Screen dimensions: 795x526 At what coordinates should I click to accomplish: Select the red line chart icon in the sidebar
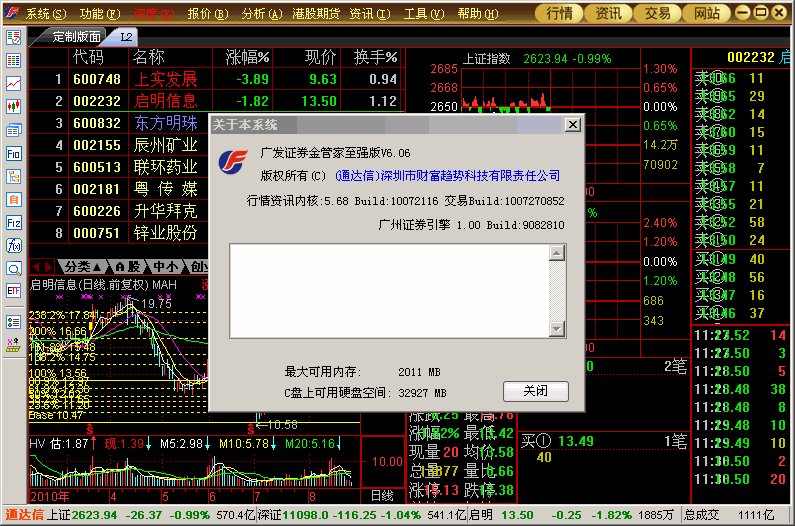[14, 84]
